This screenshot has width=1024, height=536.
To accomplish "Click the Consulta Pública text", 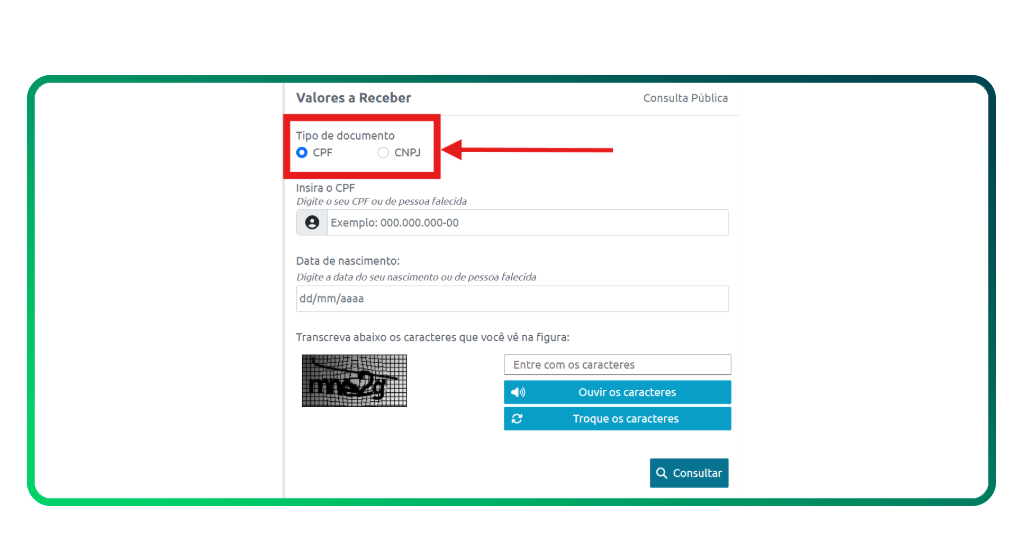I will tap(685, 98).
